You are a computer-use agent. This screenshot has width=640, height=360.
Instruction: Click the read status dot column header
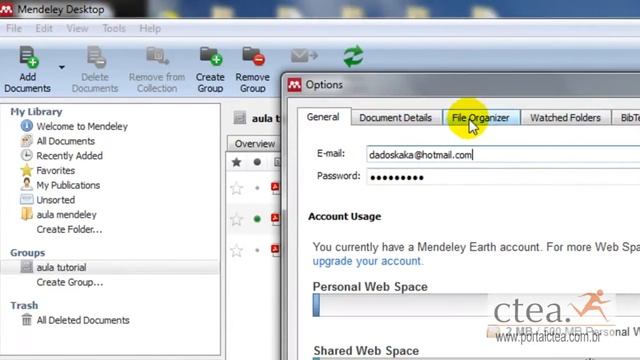[257, 162]
